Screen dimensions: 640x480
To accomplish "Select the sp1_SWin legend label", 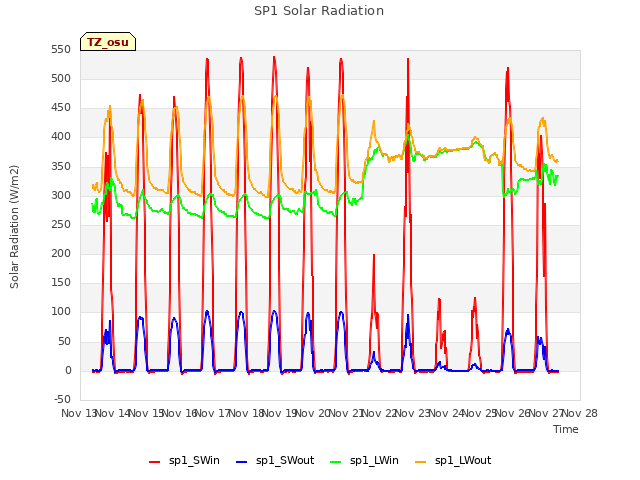I will [194, 460].
